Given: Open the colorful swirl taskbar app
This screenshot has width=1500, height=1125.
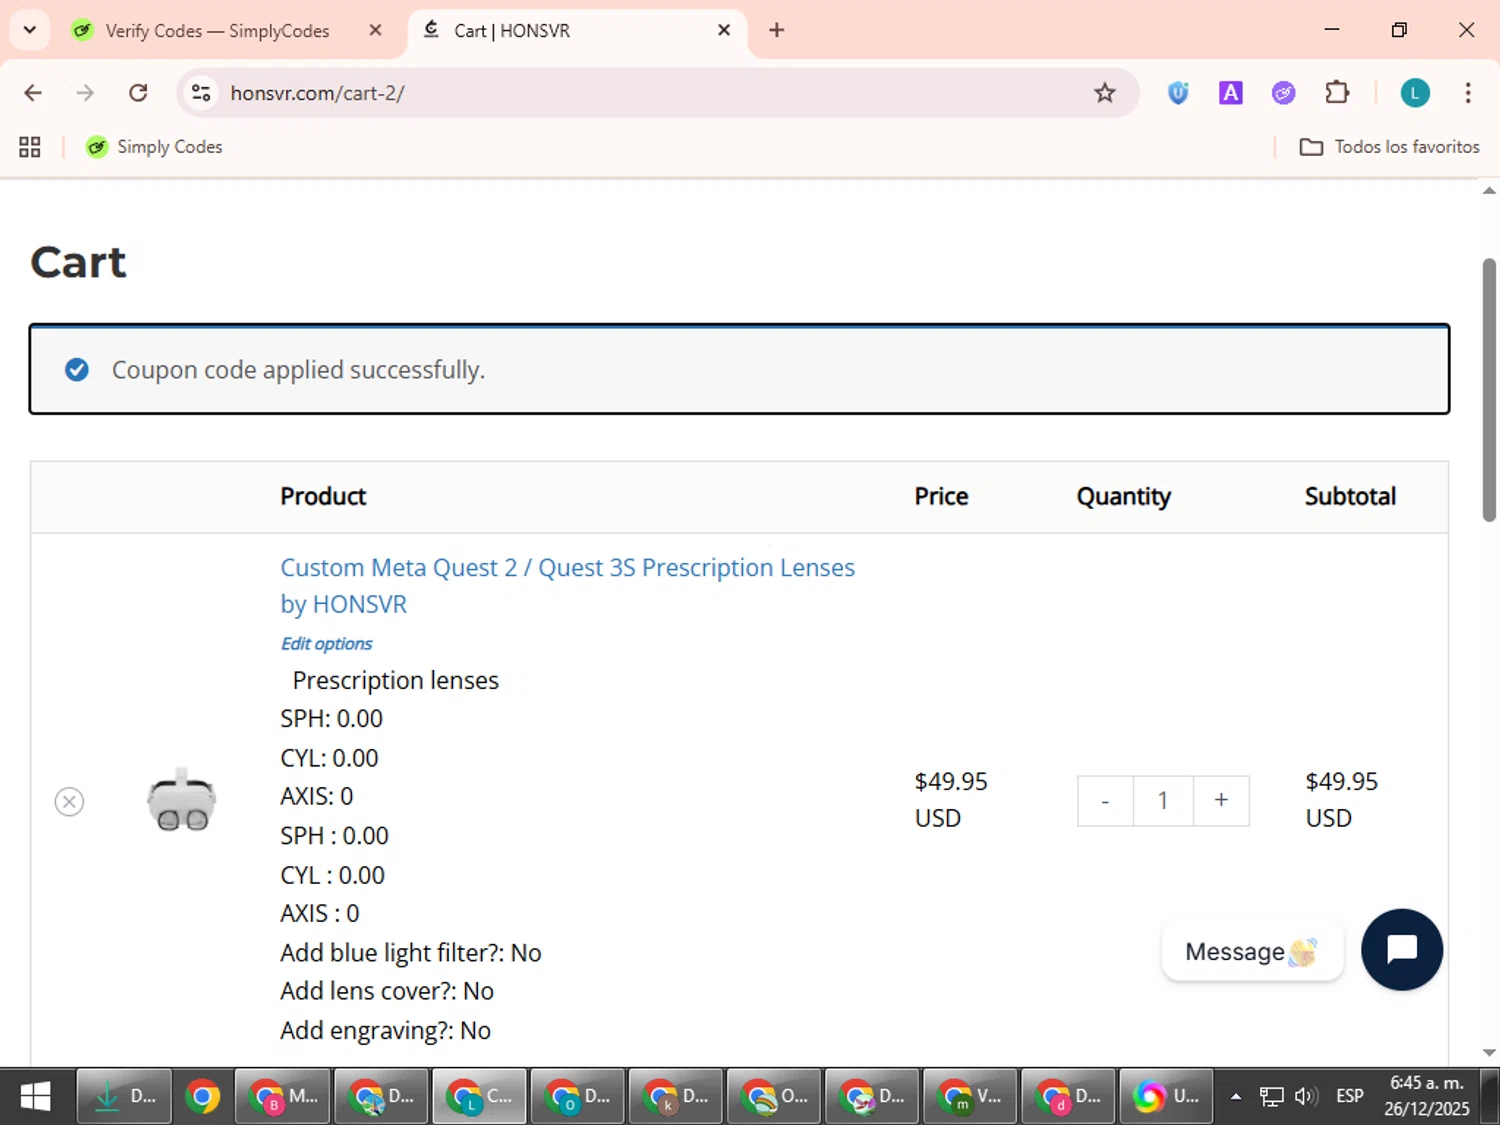Looking at the screenshot, I should [x=1165, y=1097].
